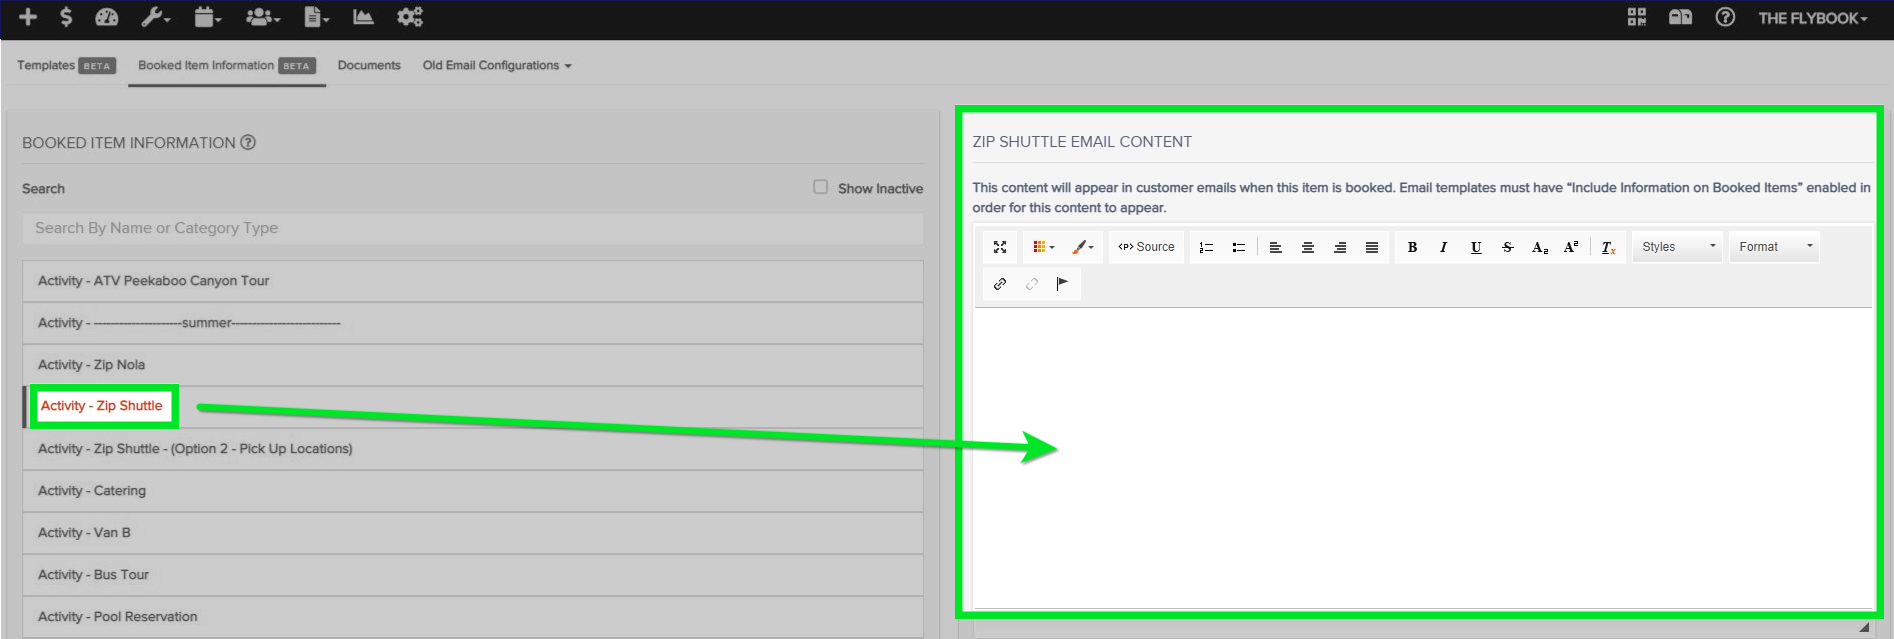Select Activity - Catering

473,491
